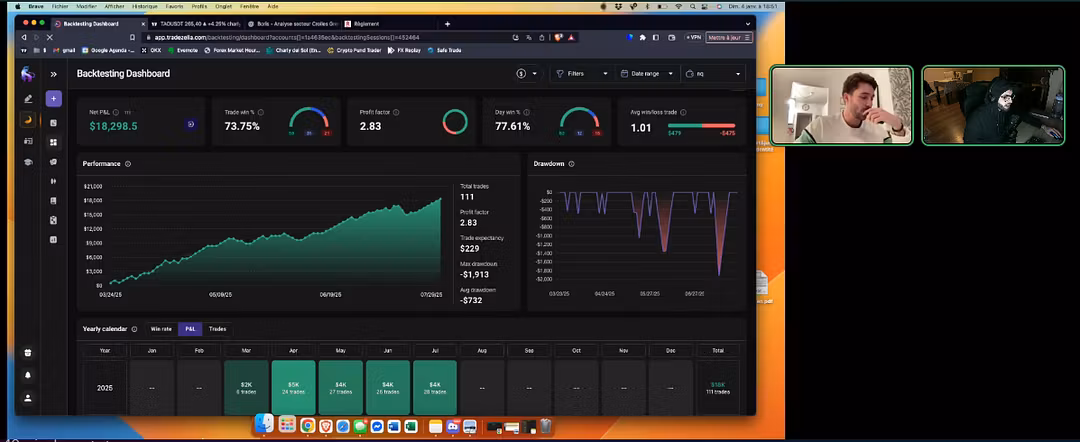Open the currency dollar display dropdown
1080x442 pixels.
coord(526,73)
